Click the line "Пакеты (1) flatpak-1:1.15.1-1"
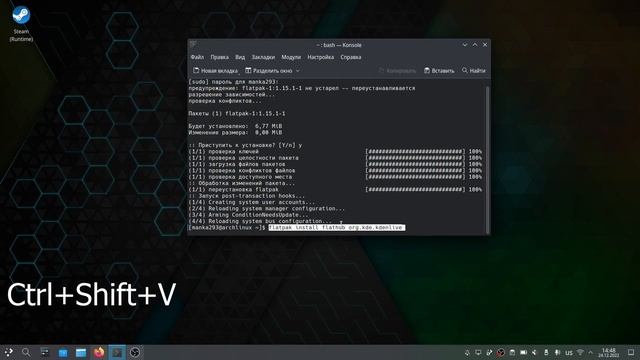640x360 pixels. [237, 113]
